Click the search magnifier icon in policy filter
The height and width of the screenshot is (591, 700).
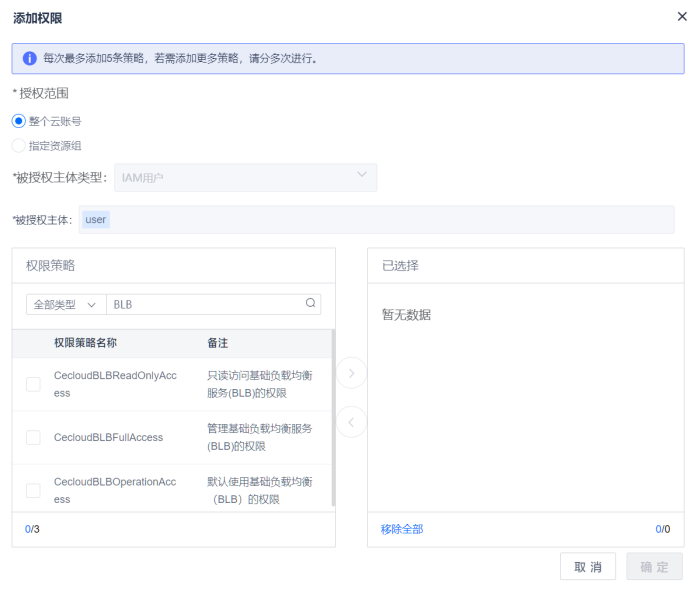coord(310,304)
